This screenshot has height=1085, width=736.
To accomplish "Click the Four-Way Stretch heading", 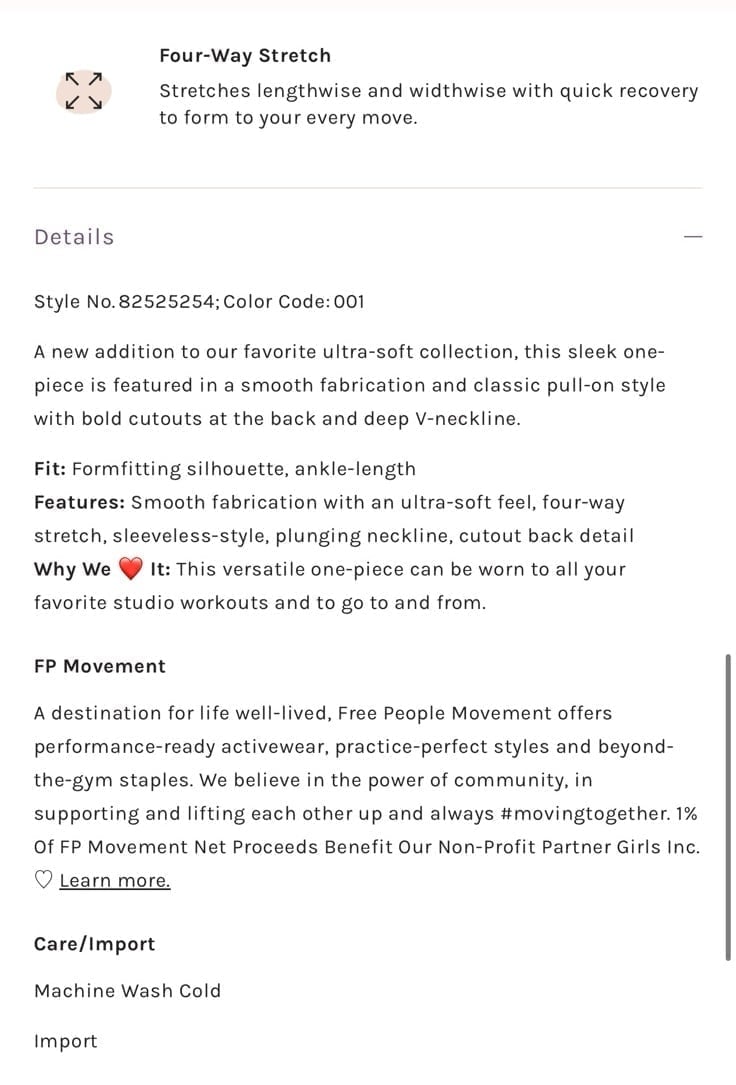I will (x=245, y=55).
